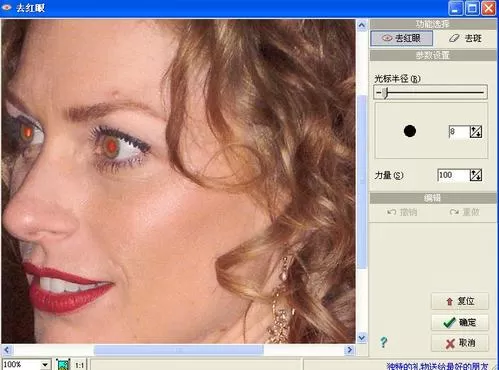The height and width of the screenshot is (370, 499).
Task: Click the eye icon in the title bar
Action: point(6,7)
